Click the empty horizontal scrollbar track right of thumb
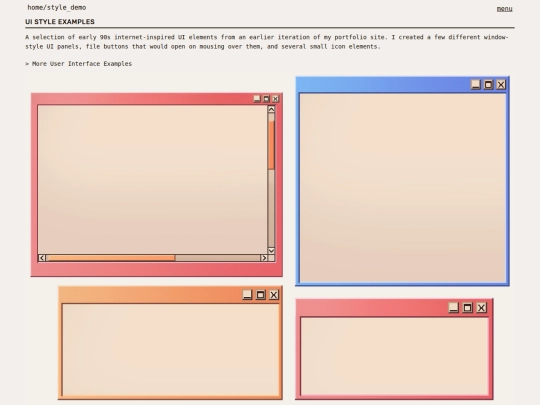 pos(218,258)
